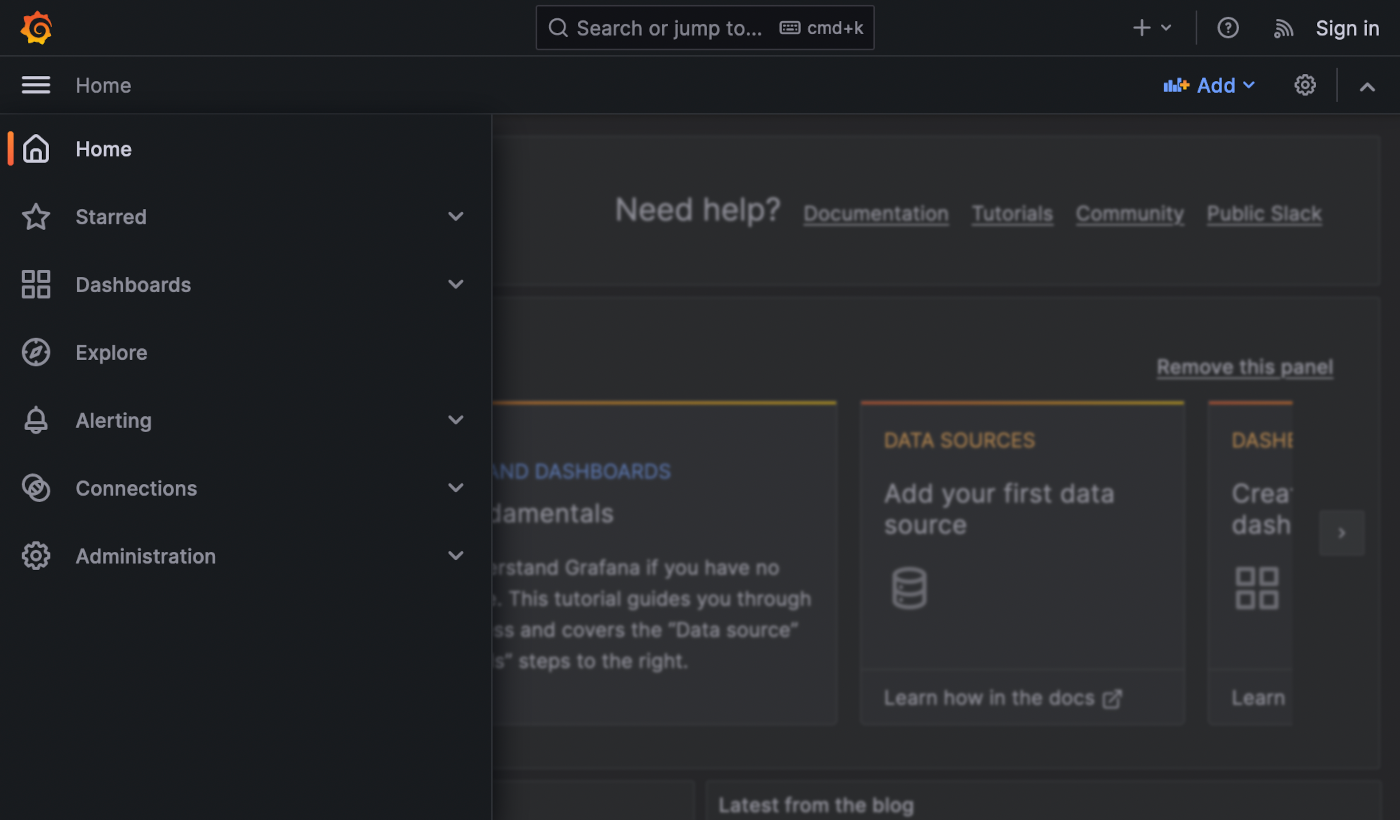Open the Explore section icon in sidebar

(36, 352)
